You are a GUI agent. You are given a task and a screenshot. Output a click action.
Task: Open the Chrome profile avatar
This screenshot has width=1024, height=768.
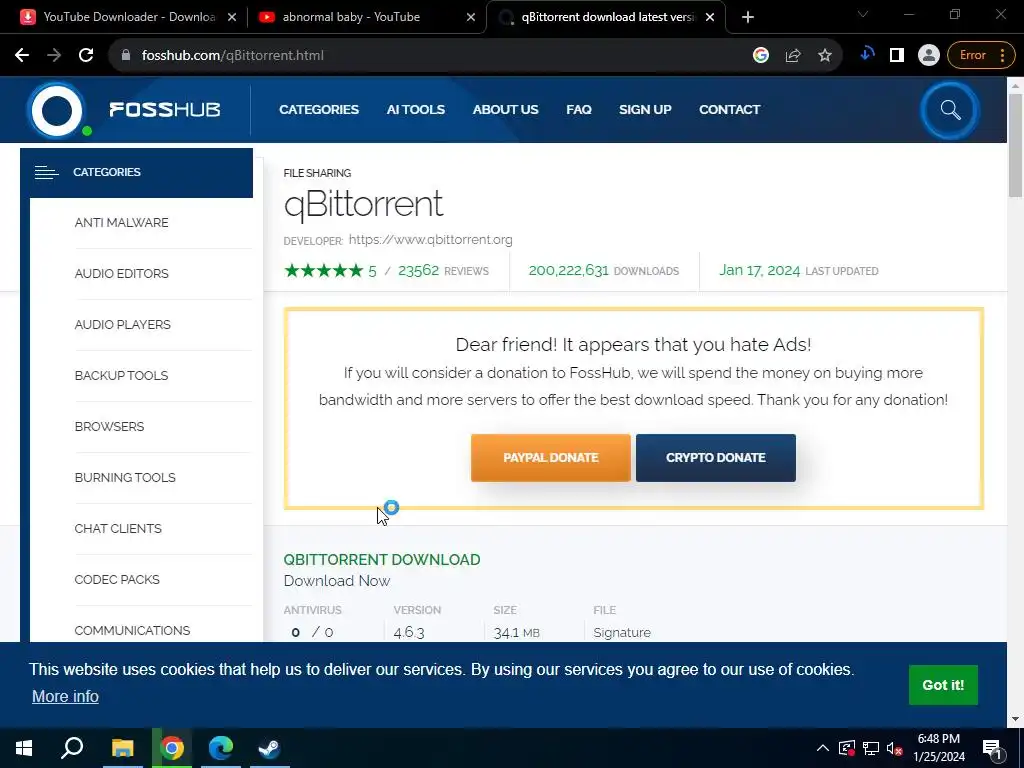coord(928,56)
